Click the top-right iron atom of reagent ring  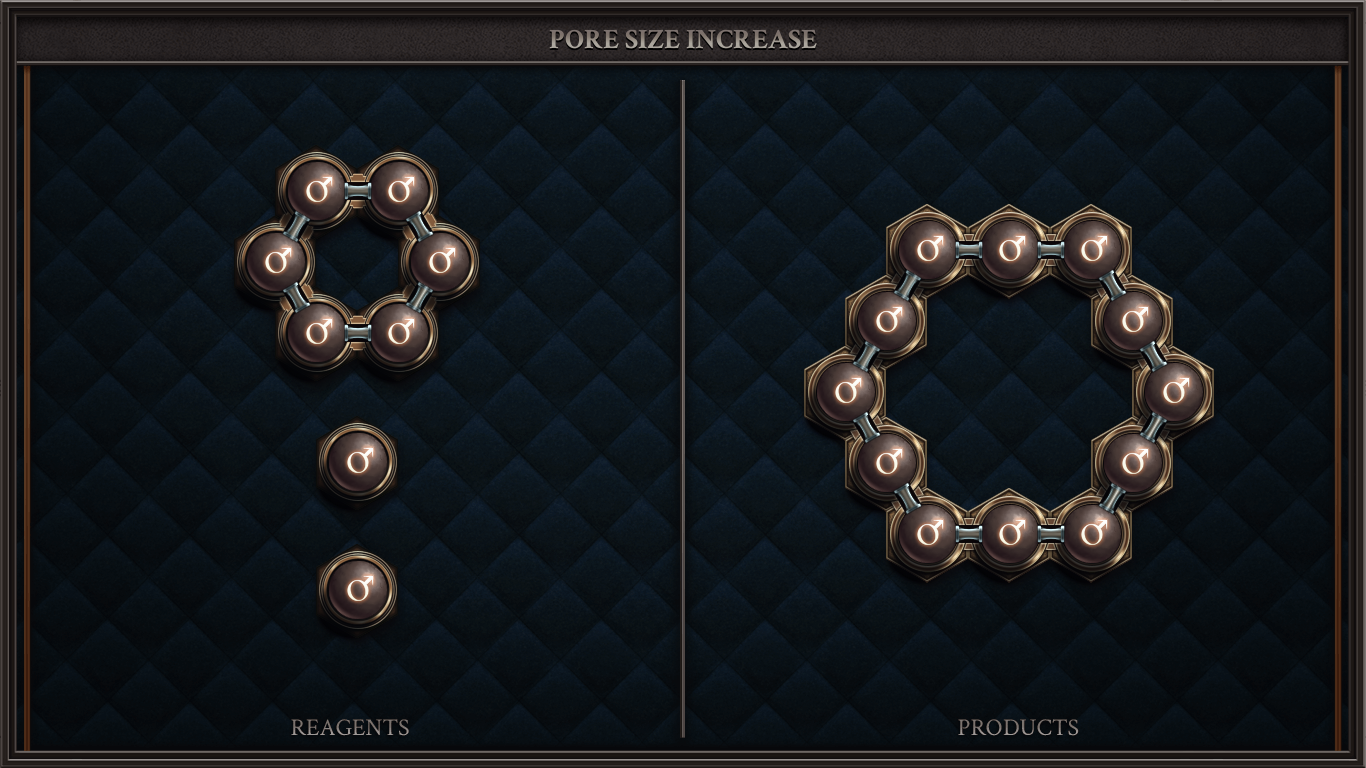(400, 190)
